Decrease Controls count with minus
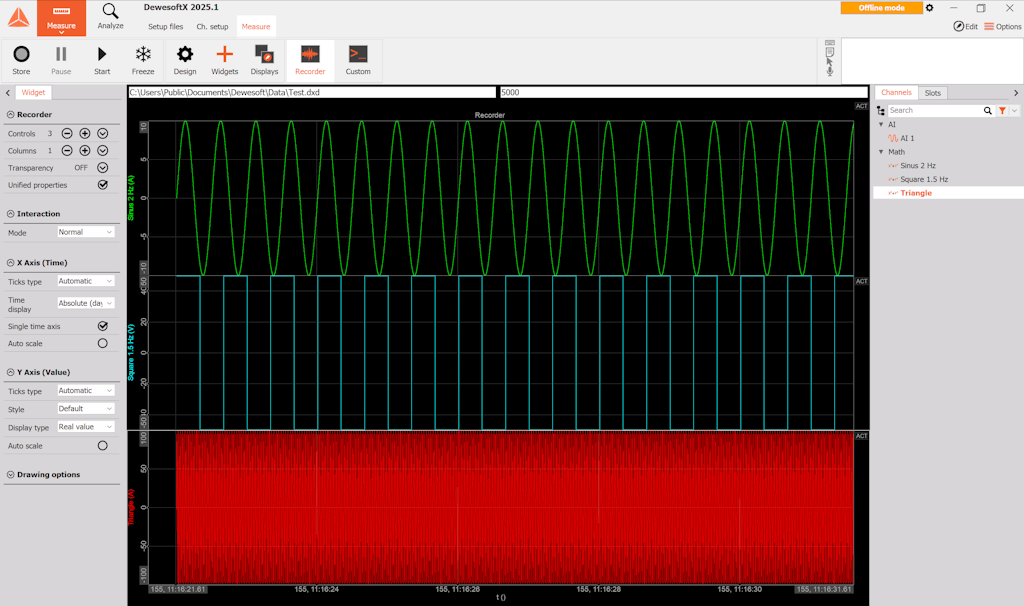This screenshot has width=1024, height=606. point(67,133)
